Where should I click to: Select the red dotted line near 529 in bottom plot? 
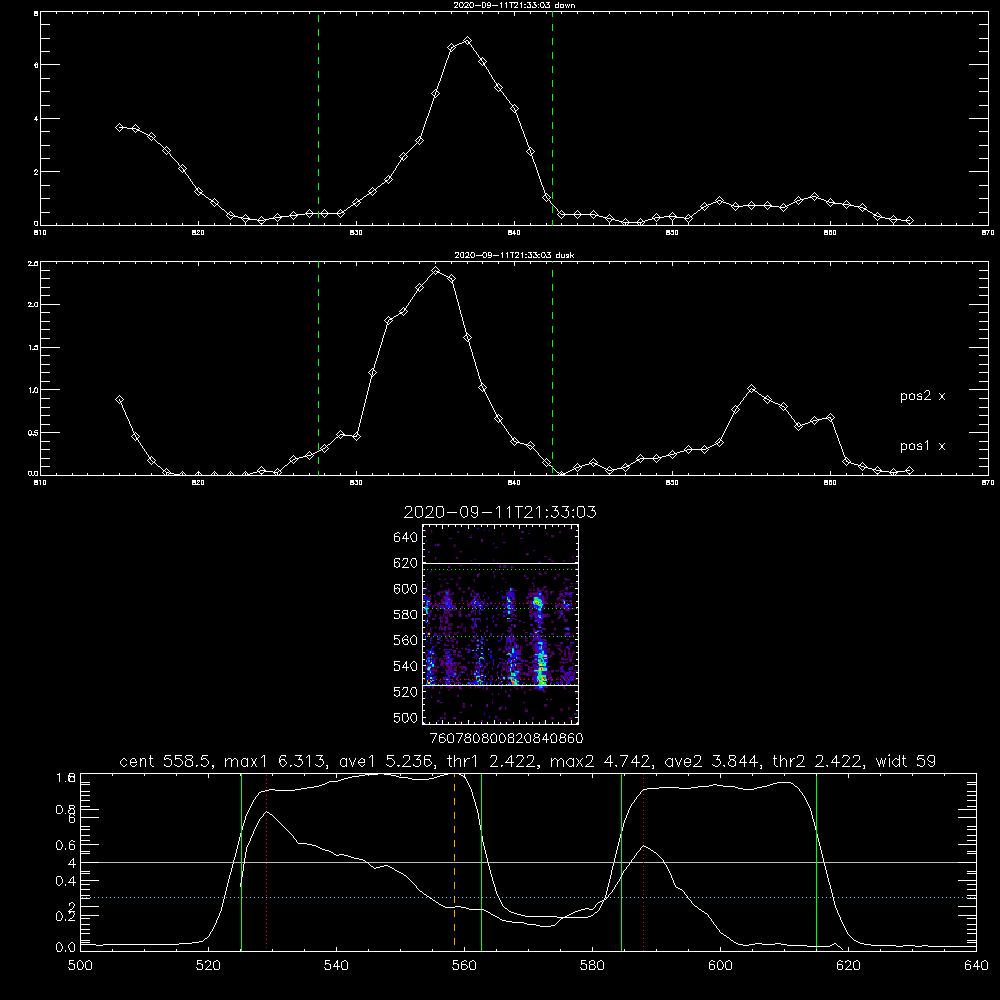tap(267, 861)
